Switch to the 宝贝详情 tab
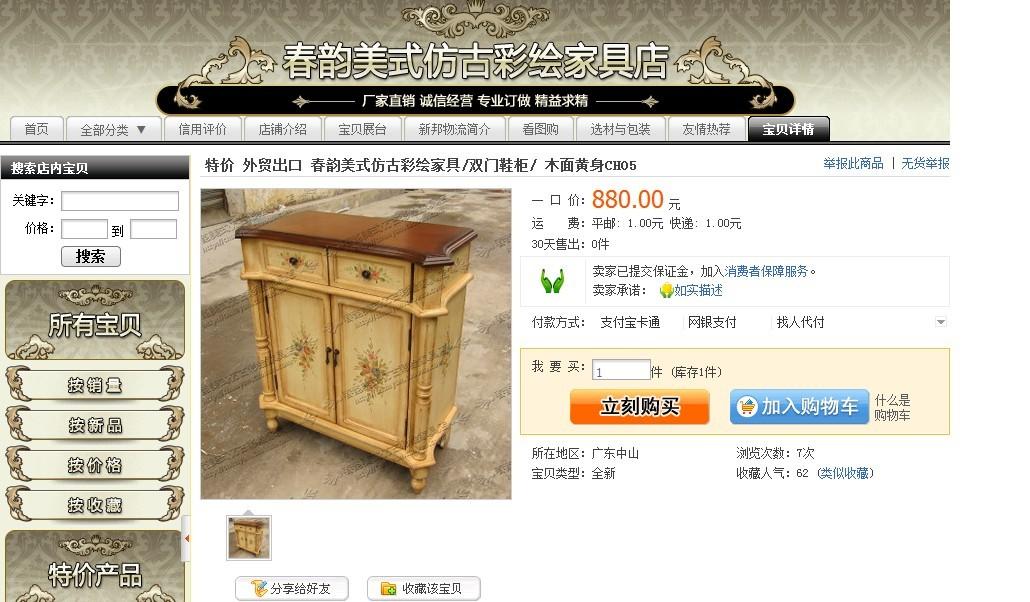Screen dimensions: 1030x602 click(788, 129)
